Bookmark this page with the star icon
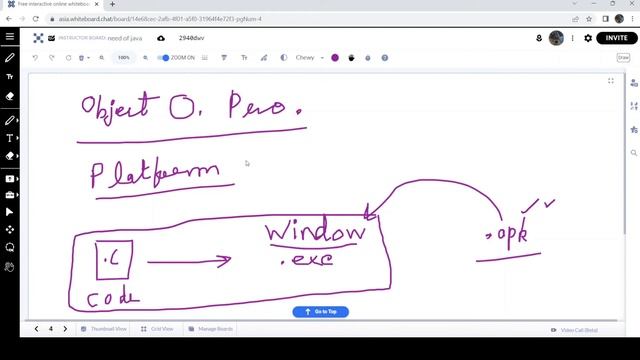This screenshot has width=640, height=360. tap(589, 19)
